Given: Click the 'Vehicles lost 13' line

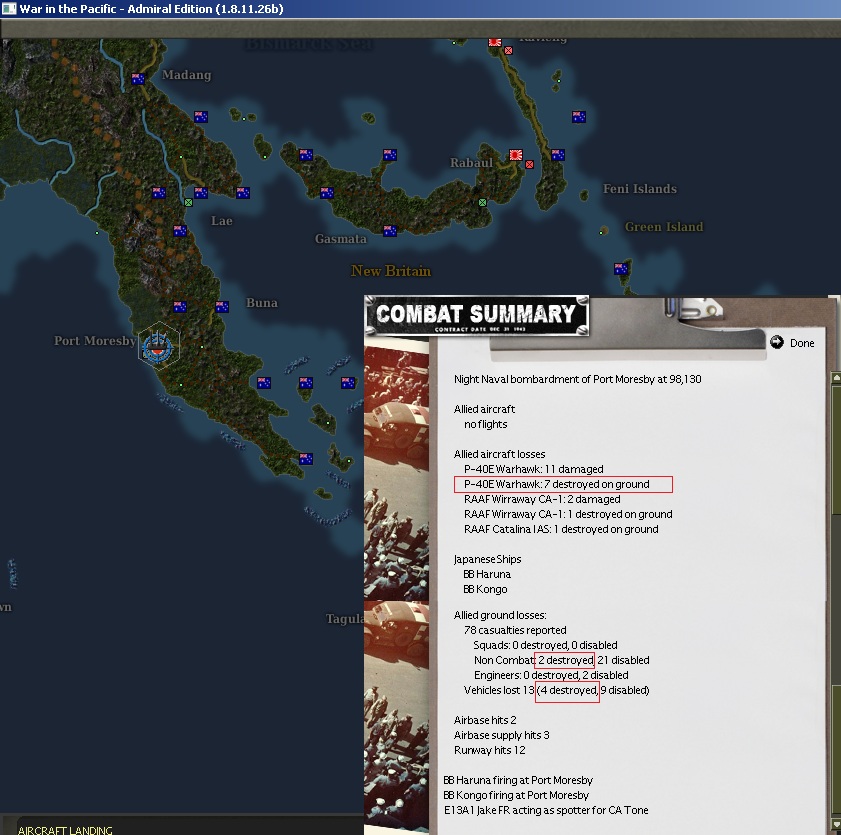Looking at the screenshot, I should tap(557, 690).
